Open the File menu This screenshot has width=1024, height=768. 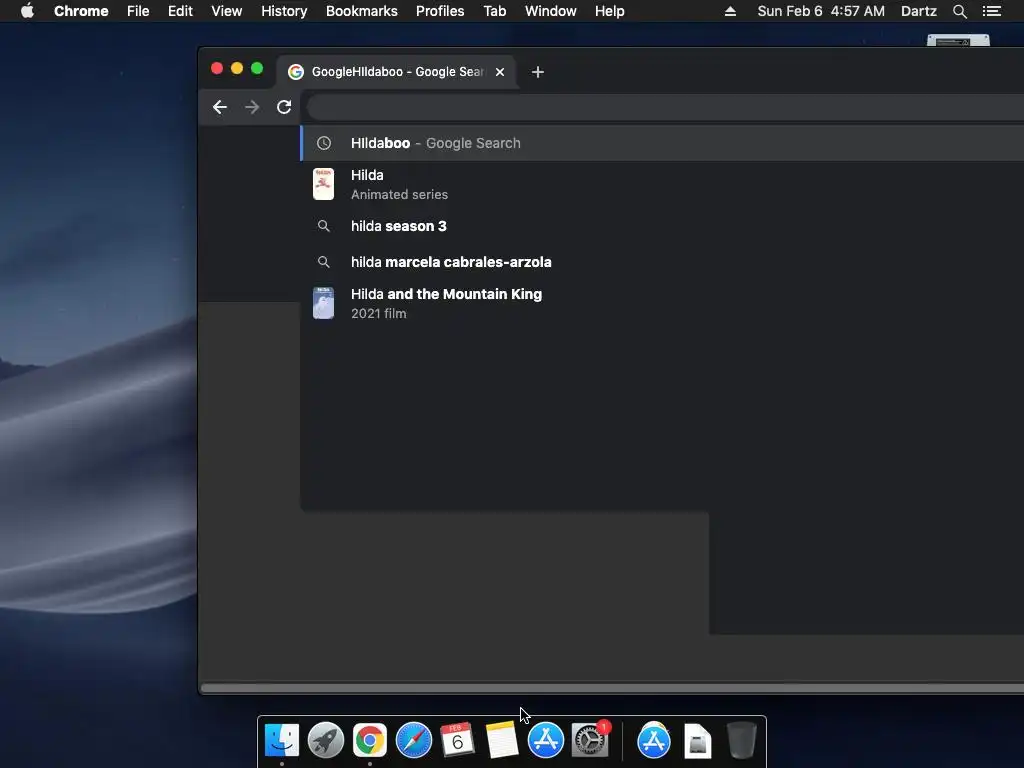(x=138, y=11)
